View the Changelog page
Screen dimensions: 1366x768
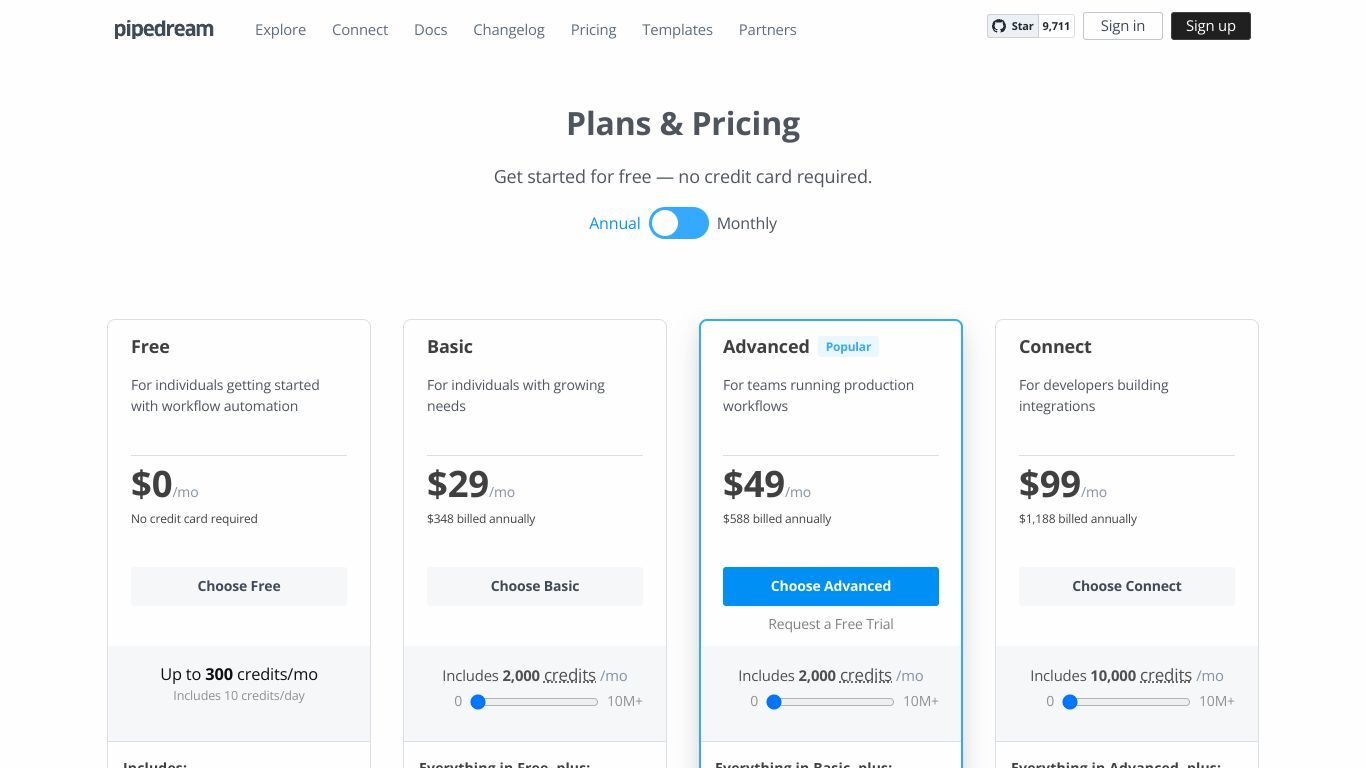click(x=509, y=30)
